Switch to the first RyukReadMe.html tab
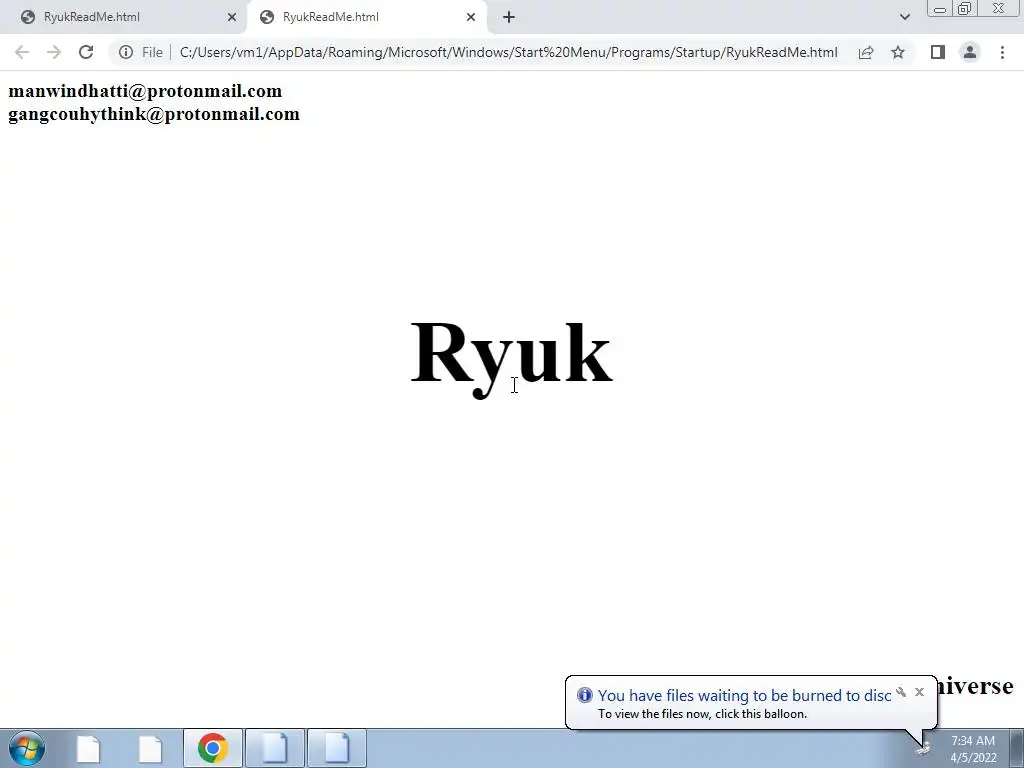The height and width of the screenshot is (768, 1024). pyautogui.click(x=124, y=17)
